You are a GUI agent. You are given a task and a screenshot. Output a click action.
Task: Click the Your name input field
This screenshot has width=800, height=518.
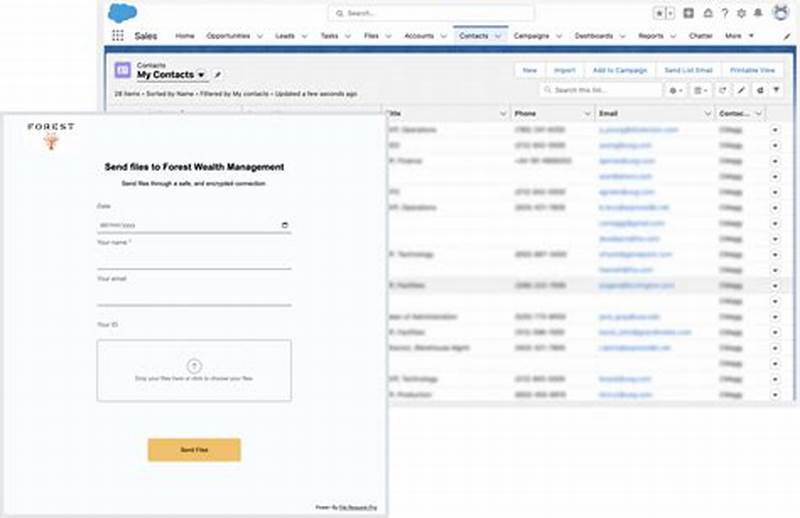pyautogui.click(x=194, y=259)
